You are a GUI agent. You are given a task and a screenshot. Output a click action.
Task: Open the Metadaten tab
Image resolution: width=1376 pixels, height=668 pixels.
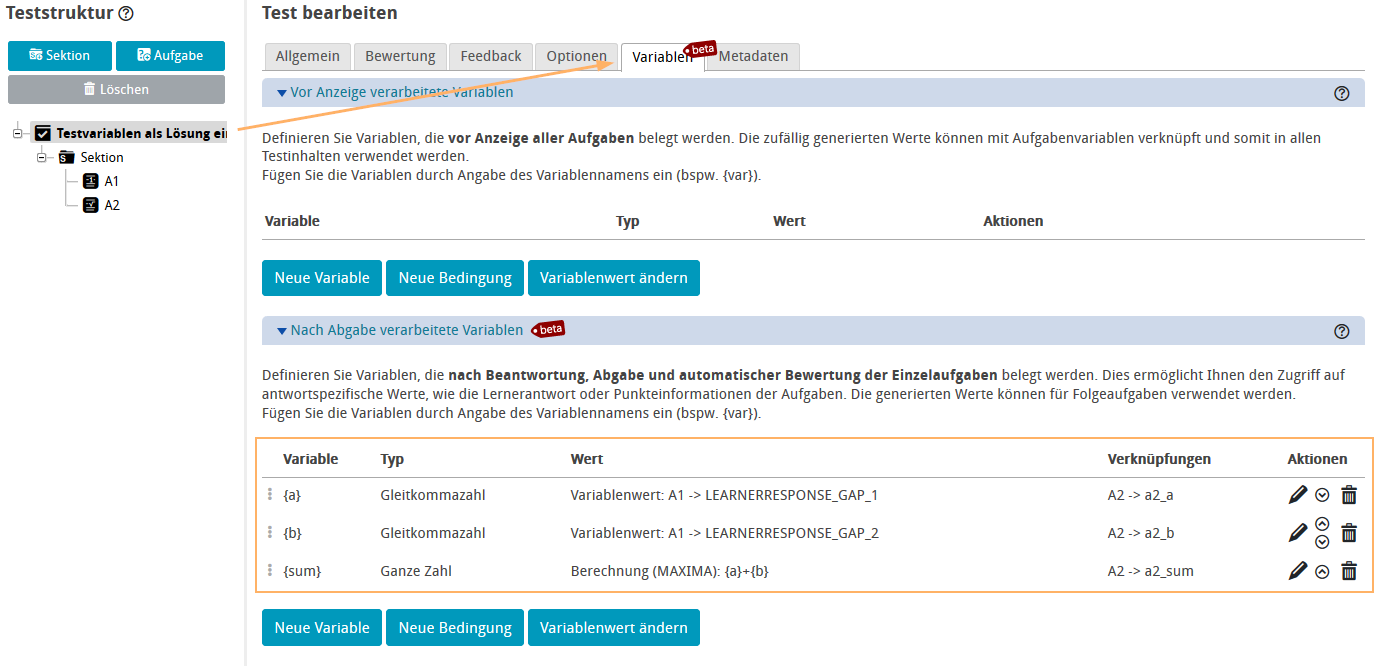[753, 56]
